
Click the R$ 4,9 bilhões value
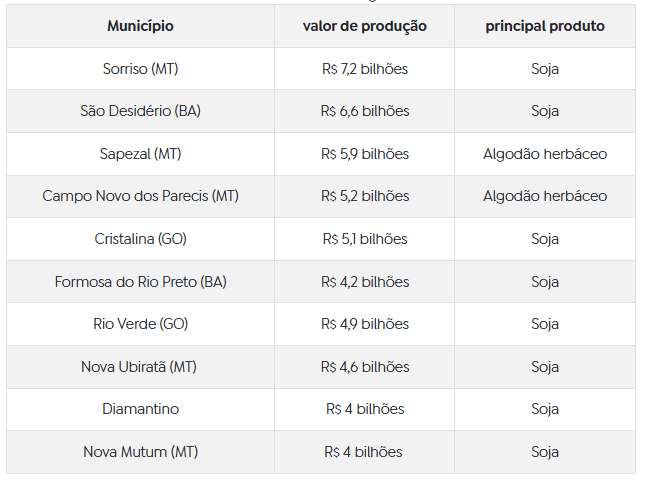click(x=365, y=324)
